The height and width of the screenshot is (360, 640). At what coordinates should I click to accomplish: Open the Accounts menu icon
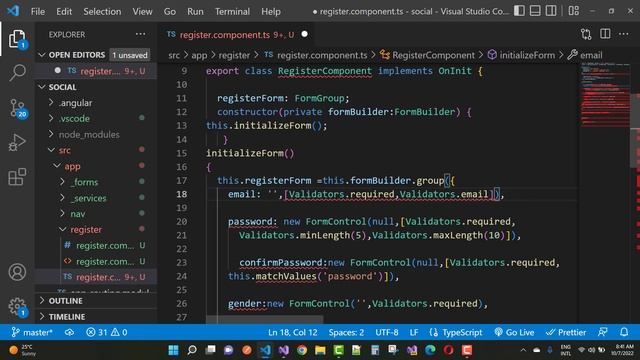[17, 272]
